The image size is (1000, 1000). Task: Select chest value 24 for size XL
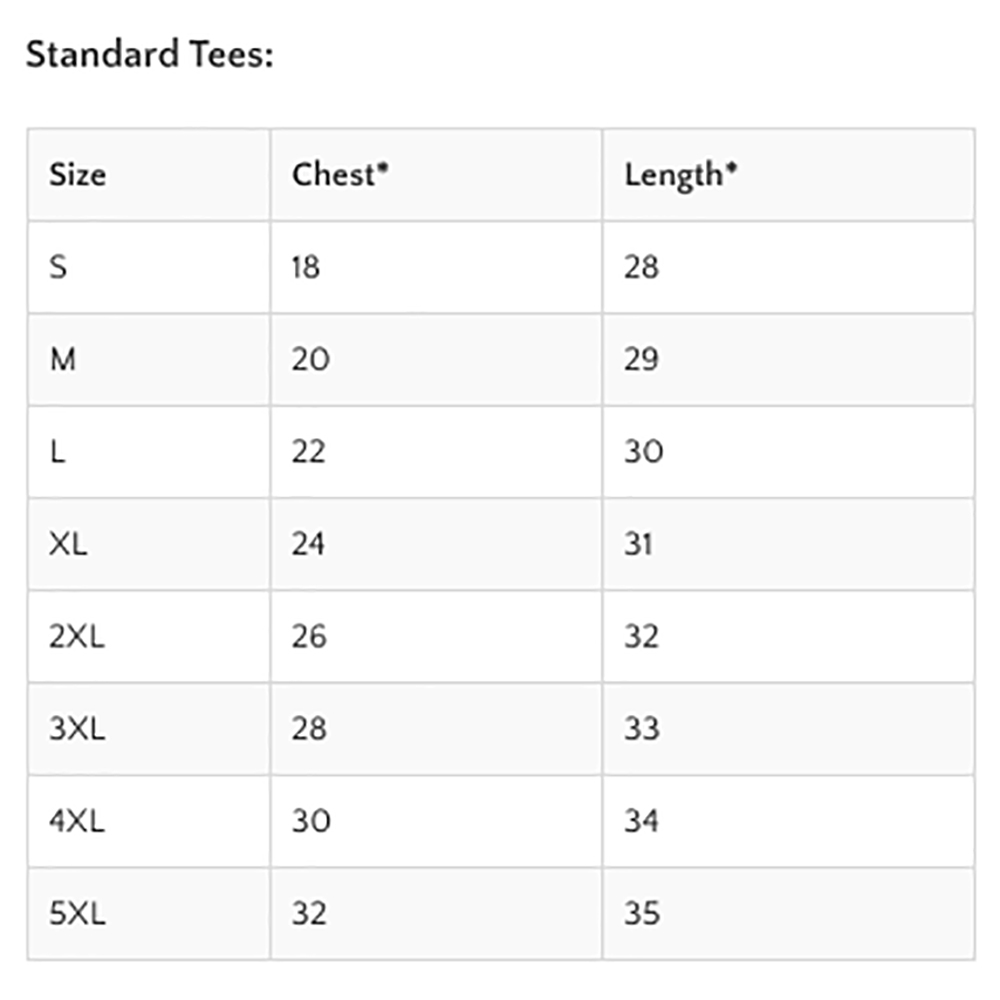(308, 544)
